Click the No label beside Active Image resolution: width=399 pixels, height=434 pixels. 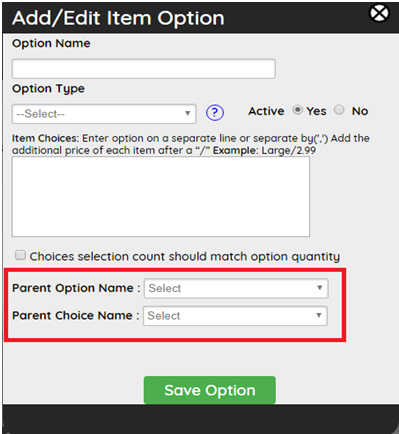360,111
